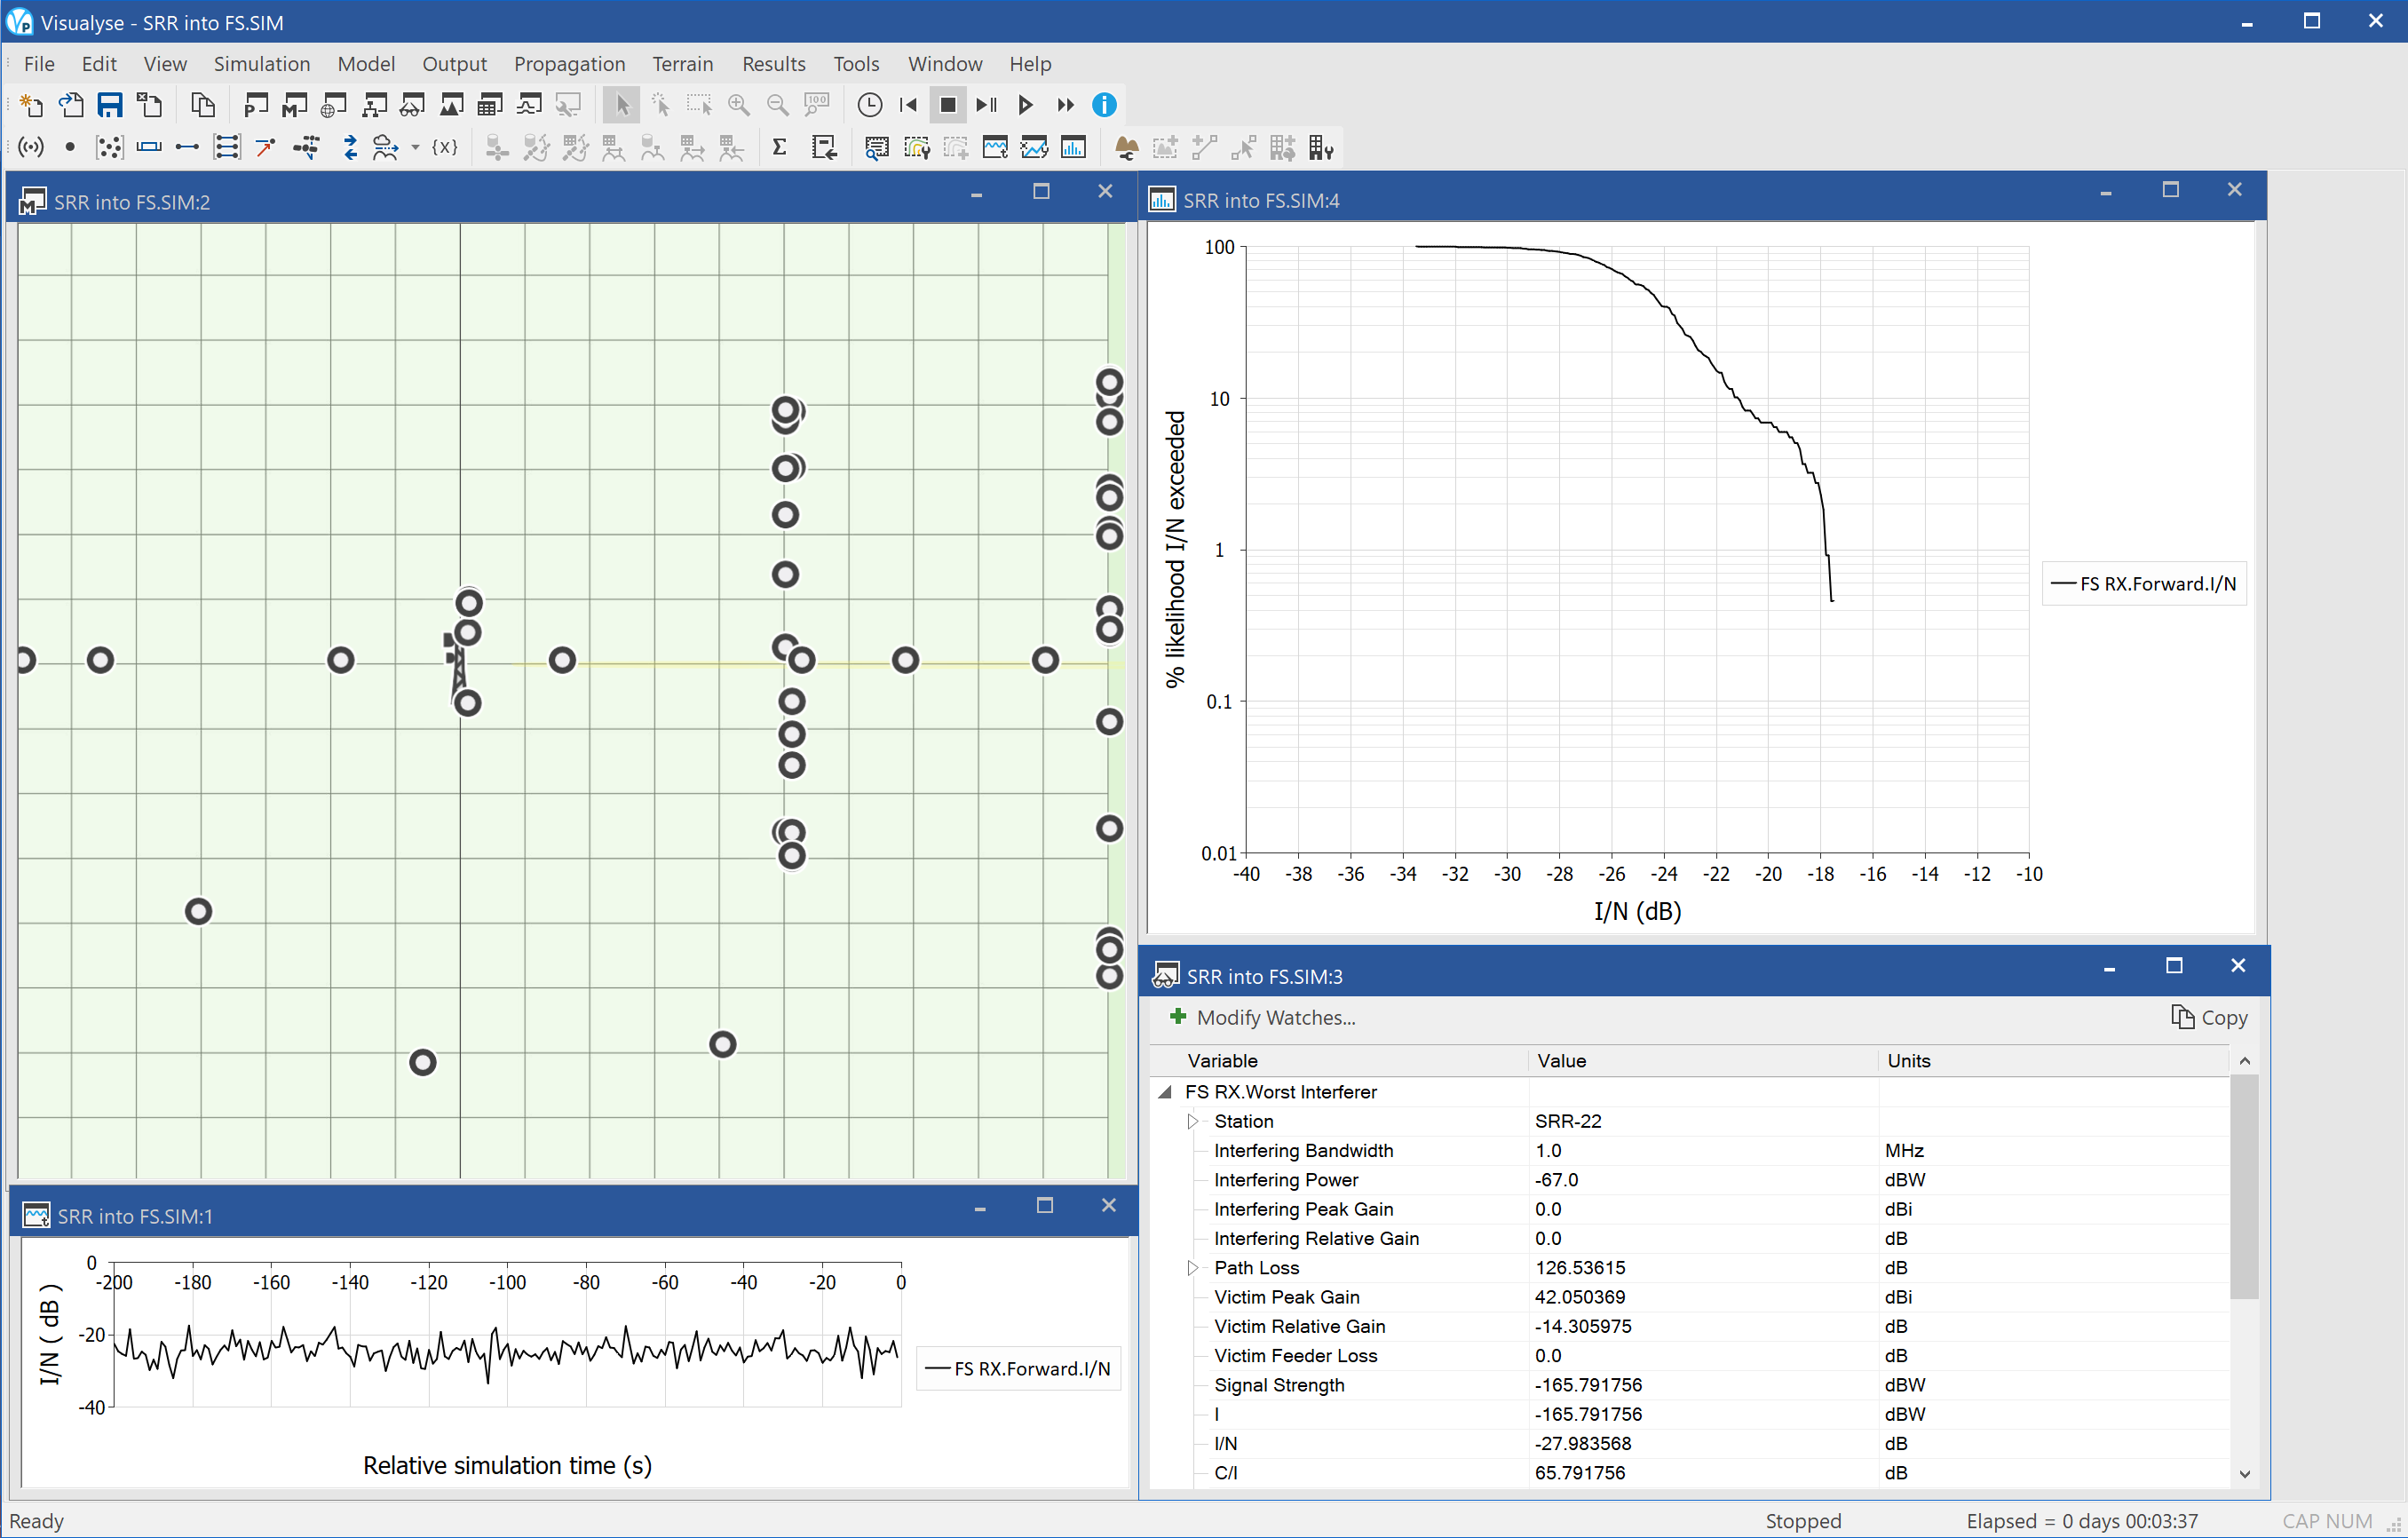Click the Zoom In magnifier tool
Viewport: 2408px width, 1538px height.
click(x=738, y=105)
